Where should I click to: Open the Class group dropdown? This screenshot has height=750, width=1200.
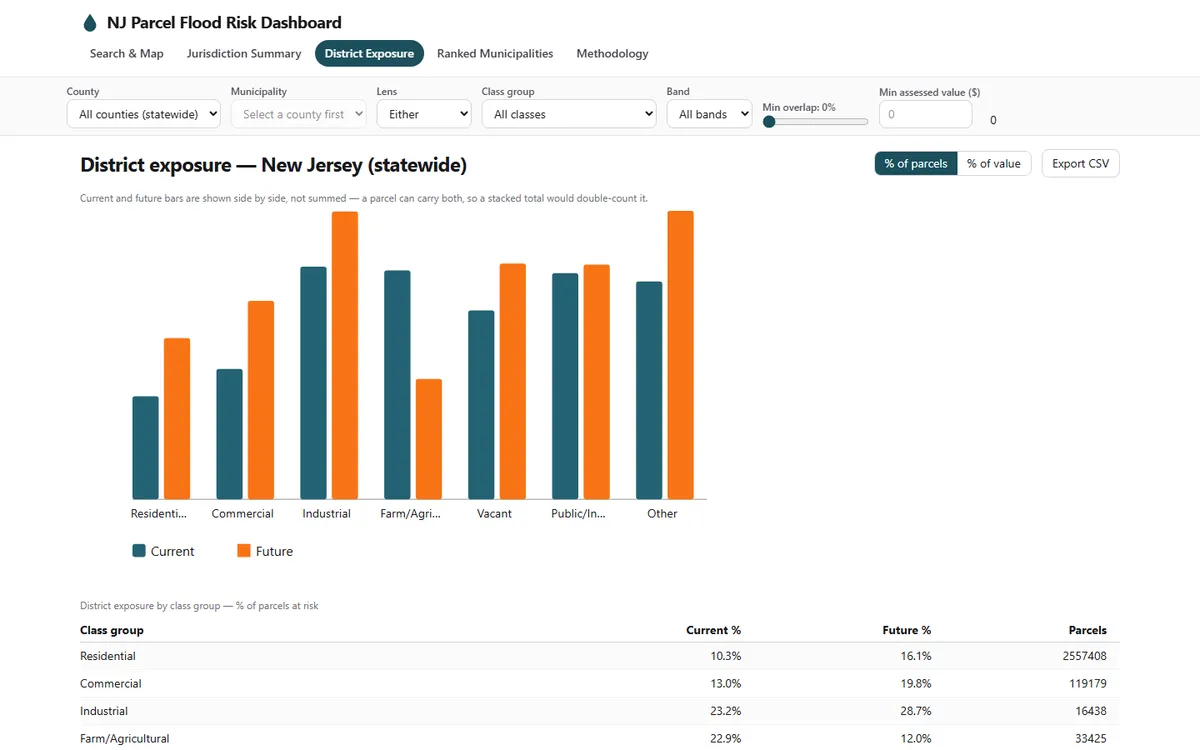click(x=568, y=114)
